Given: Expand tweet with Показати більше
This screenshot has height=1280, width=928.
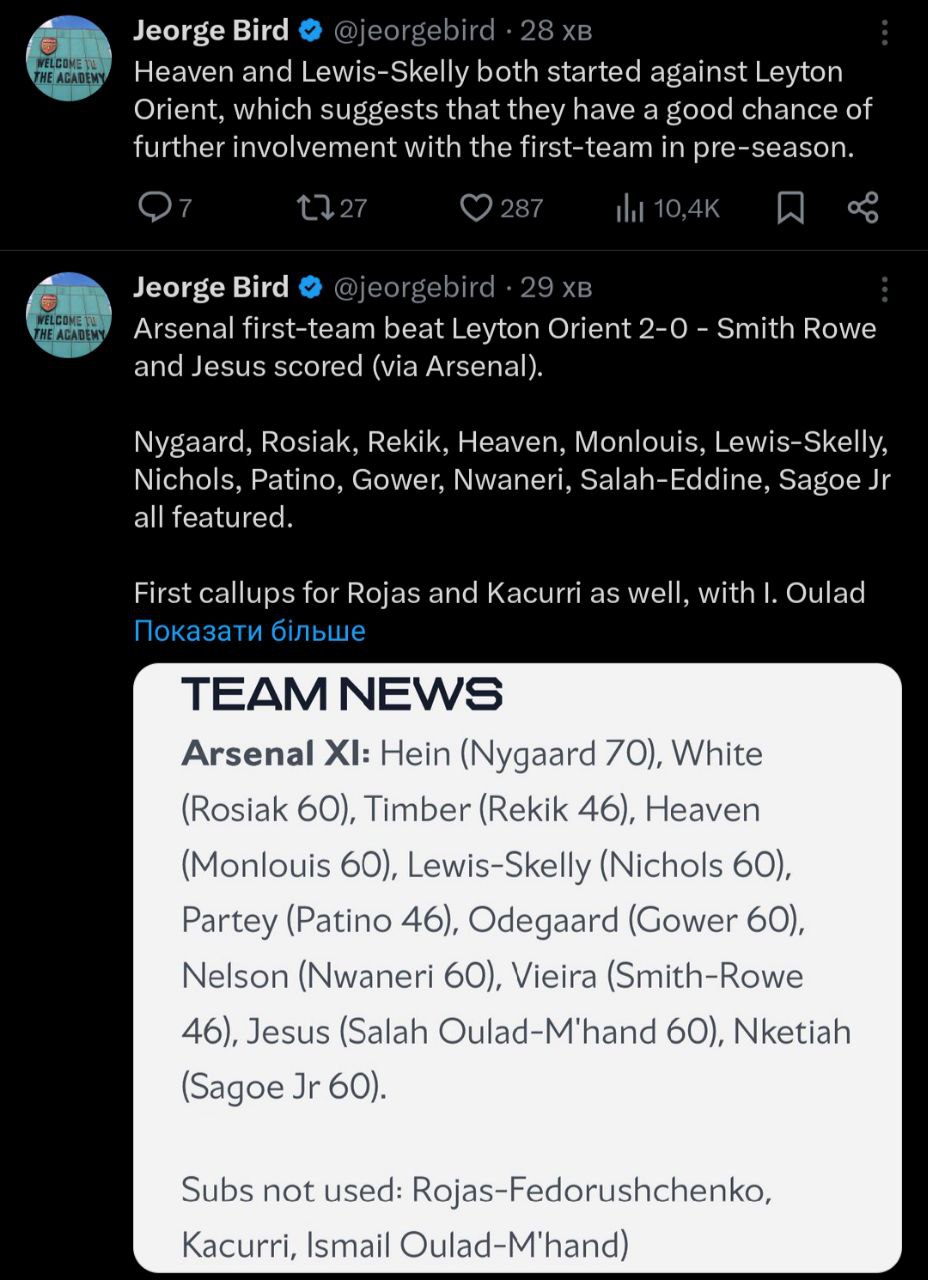Looking at the screenshot, I should click(250, 631).
